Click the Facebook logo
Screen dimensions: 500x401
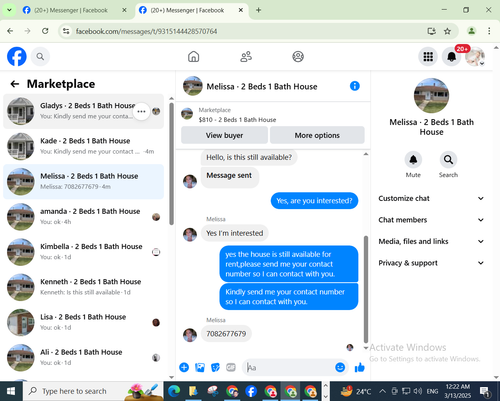tap(17, 56)
